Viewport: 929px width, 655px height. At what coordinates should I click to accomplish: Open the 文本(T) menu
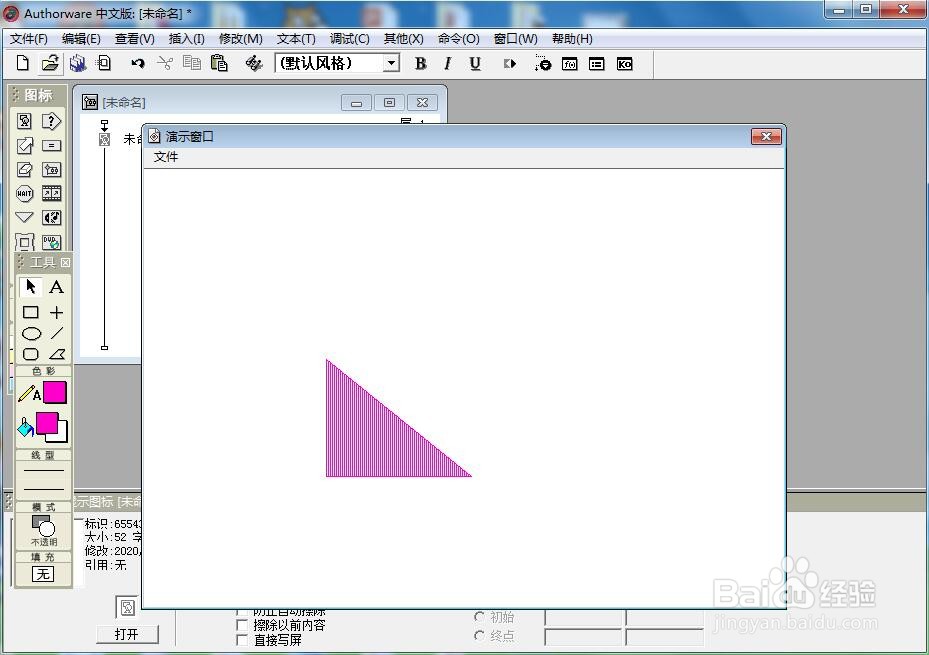[x=296, y=38]
